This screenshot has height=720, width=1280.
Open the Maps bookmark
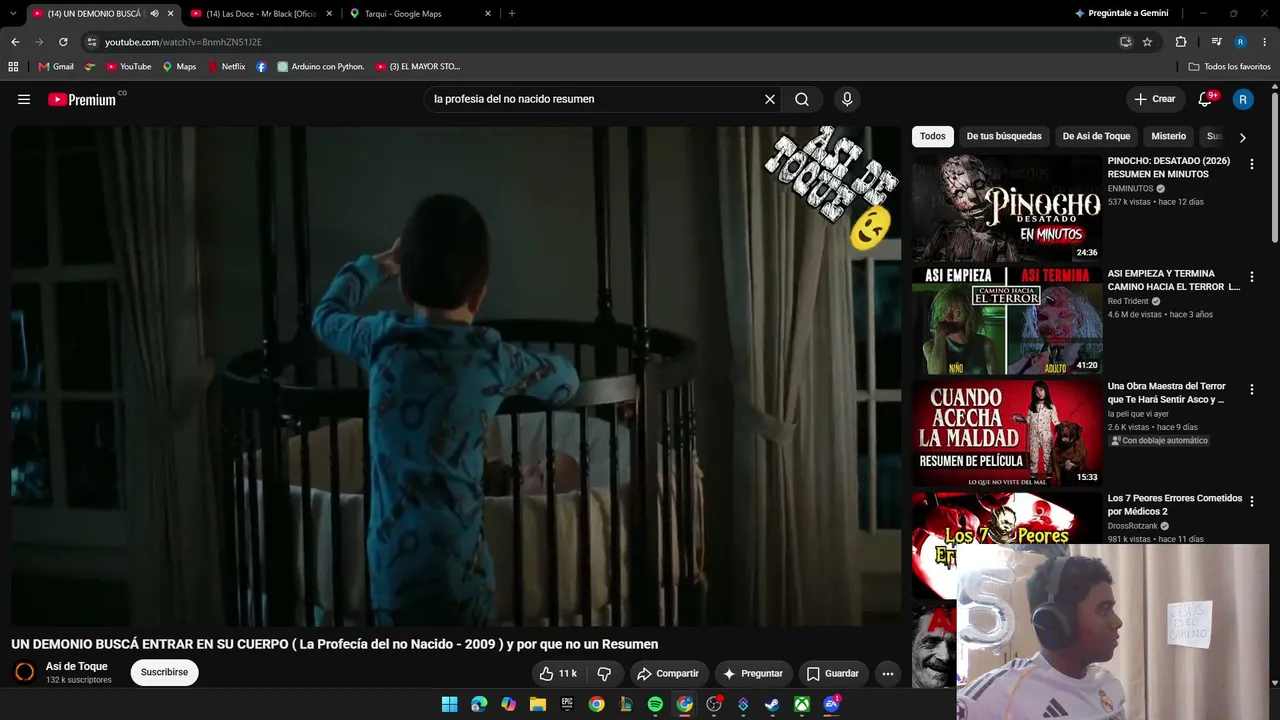179,67
